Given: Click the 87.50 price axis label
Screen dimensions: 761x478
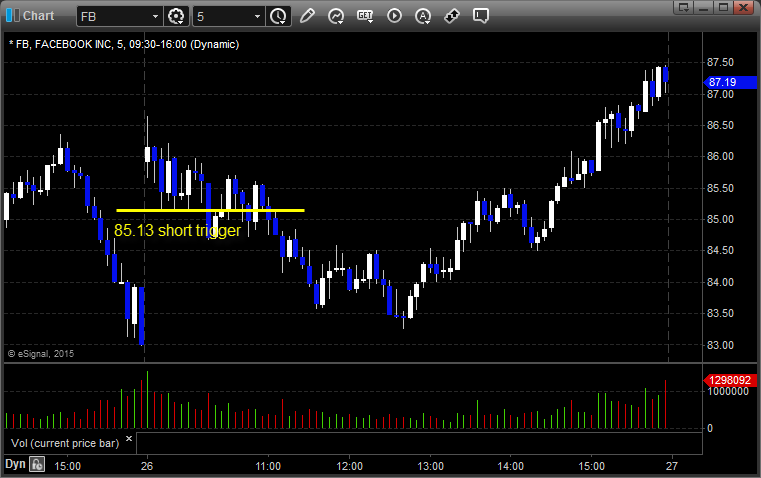Looking at the screenshot, I should point(720,62).
